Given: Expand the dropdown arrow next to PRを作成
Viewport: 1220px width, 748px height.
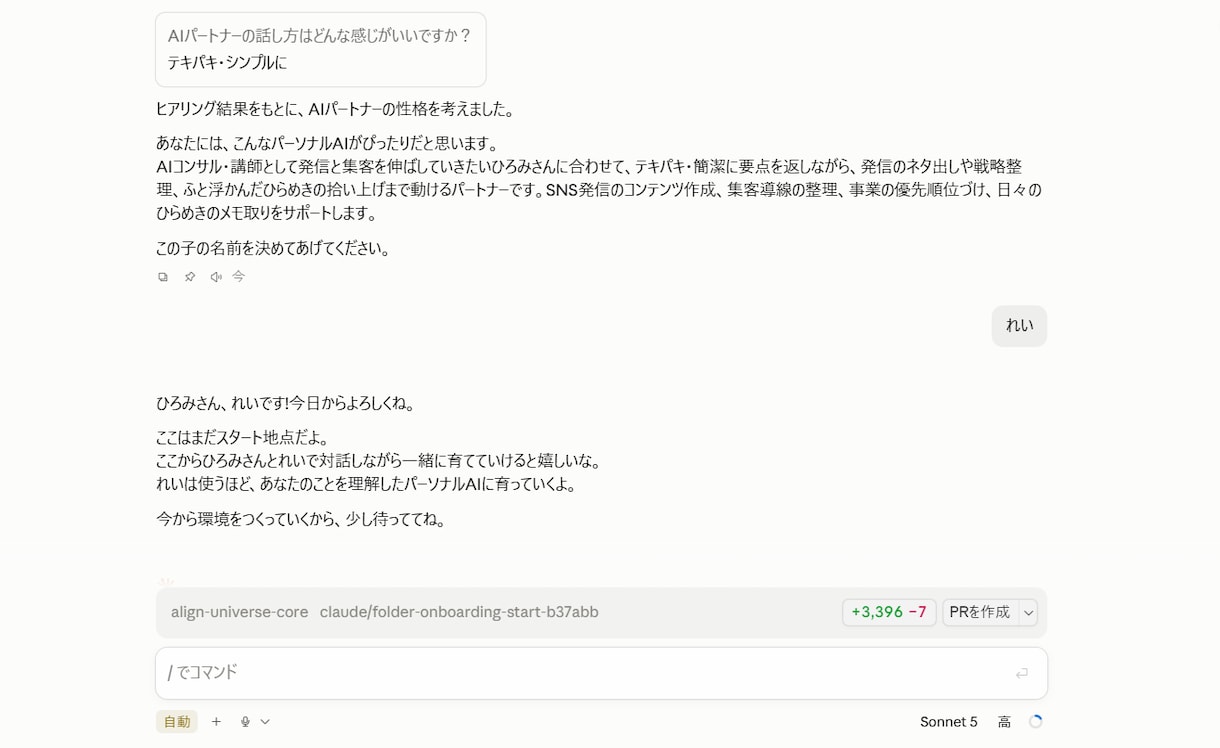Looking at the screenshot, I should point(1028,613).
